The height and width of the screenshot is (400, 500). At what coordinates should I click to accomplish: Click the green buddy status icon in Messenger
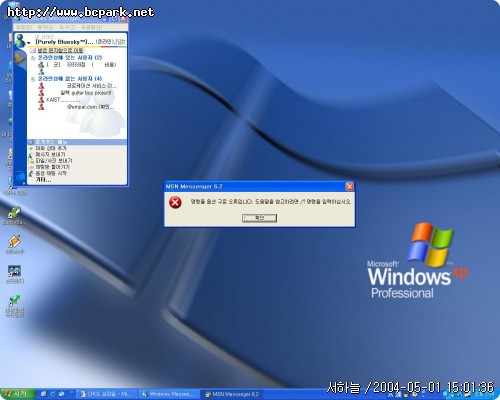[x=21, y=40]
